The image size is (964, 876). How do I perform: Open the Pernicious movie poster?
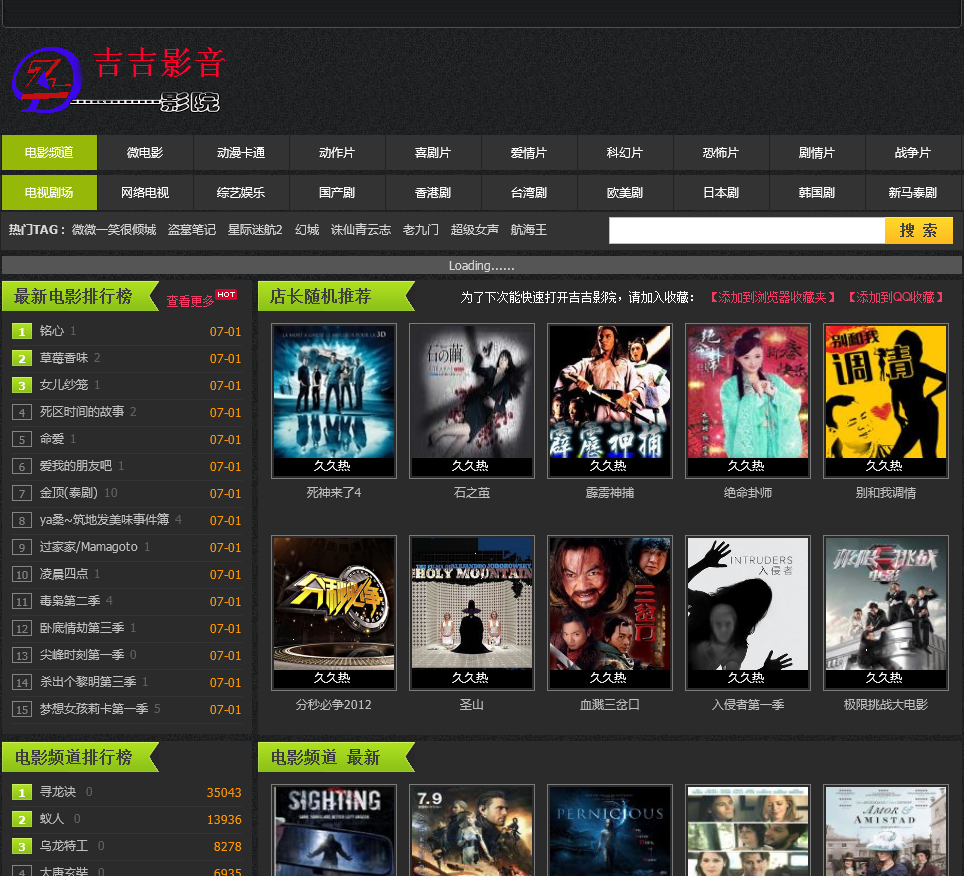[x=610, y=830]
